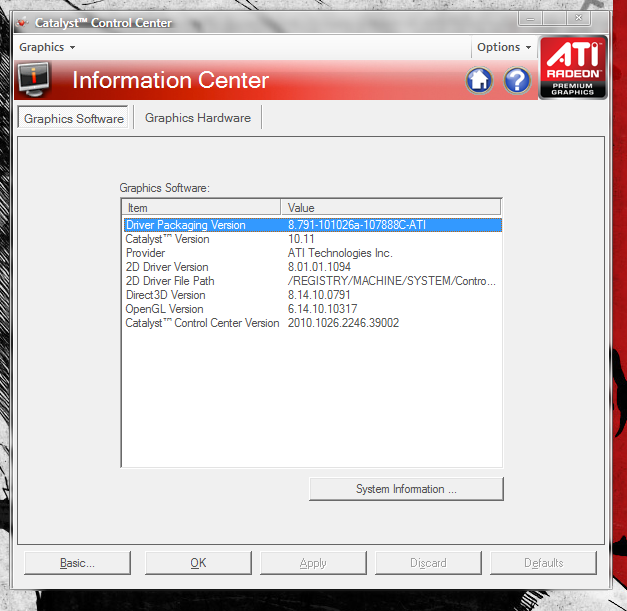This screenshot has width=627, height=611.
Task: Select the 2D Driver File Path row
Action: [x=313, y=281]
